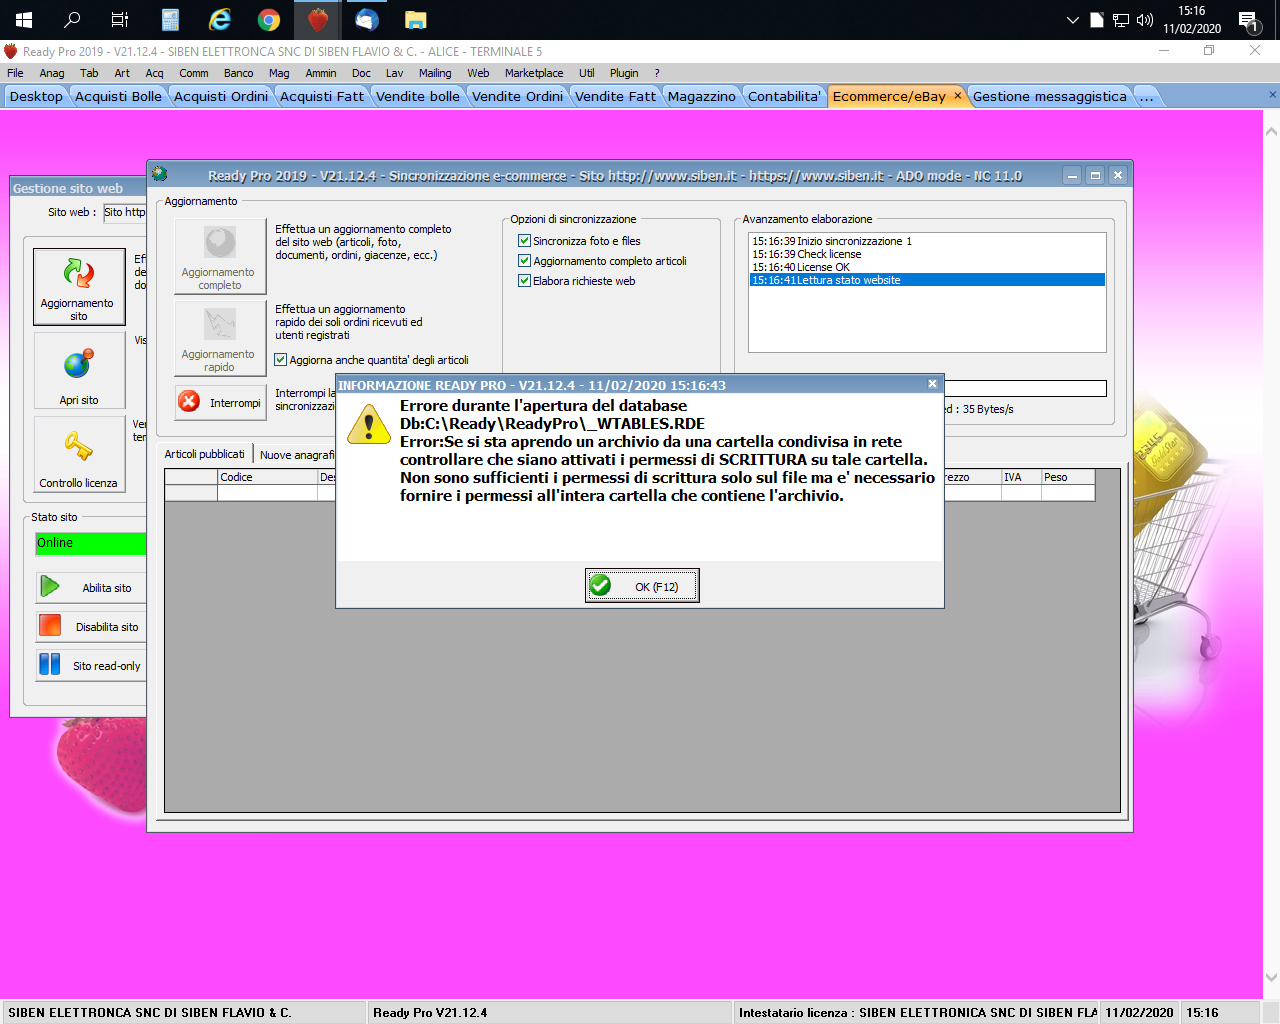1280x1024 pixels.
Task: Click the main window scrollbar up arrow
Action: point(1271,130)
